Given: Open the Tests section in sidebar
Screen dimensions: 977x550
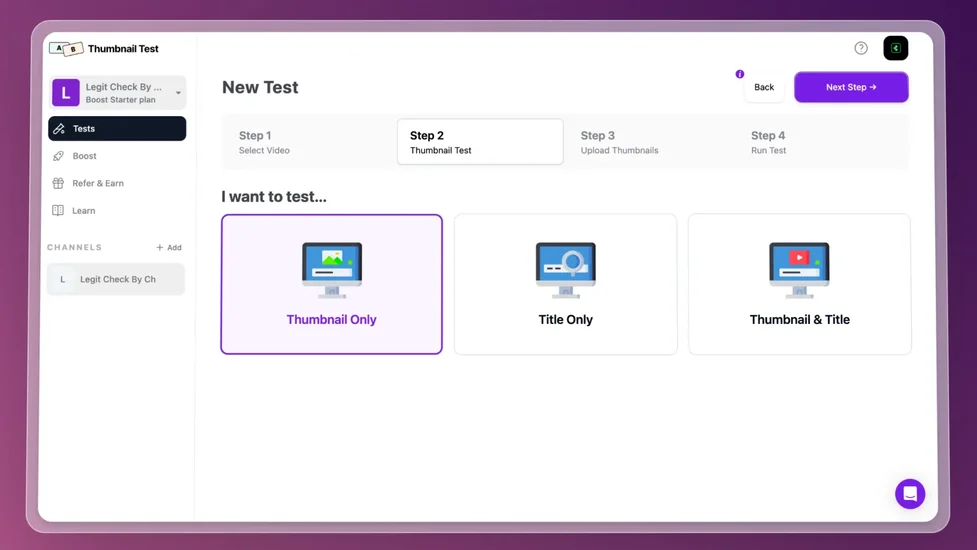Looking at the screenshot, I should pos(117,128).
